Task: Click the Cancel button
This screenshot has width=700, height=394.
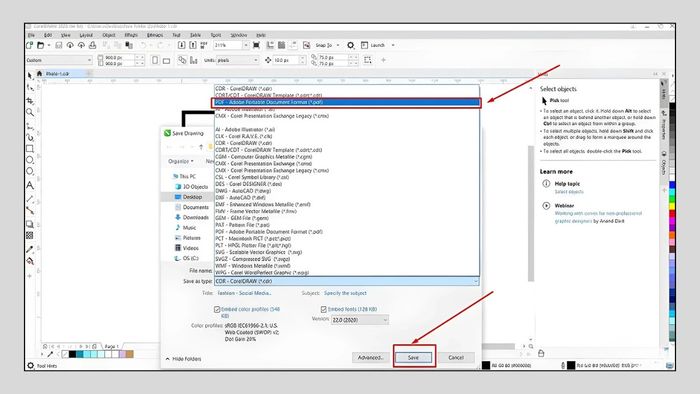Action: (x=456, y=357)
